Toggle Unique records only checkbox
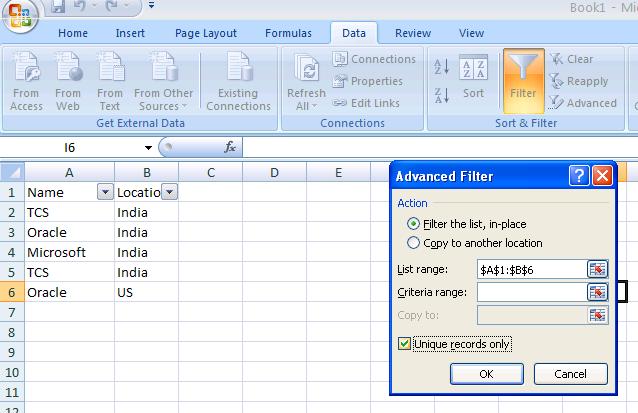 click(404, 344)
